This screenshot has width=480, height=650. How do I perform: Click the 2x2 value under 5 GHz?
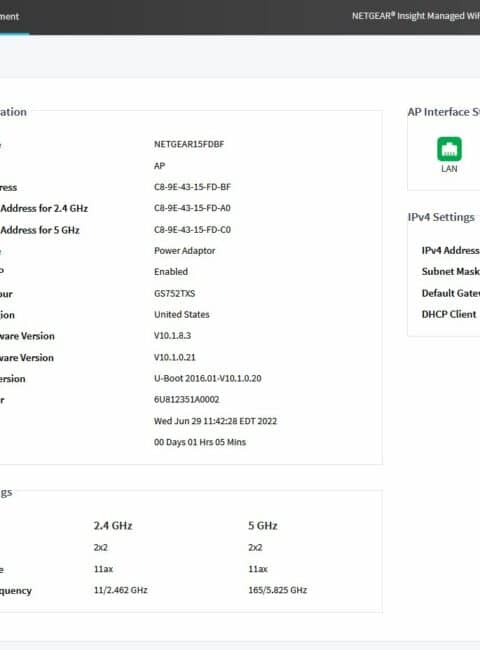click(255, 548)
